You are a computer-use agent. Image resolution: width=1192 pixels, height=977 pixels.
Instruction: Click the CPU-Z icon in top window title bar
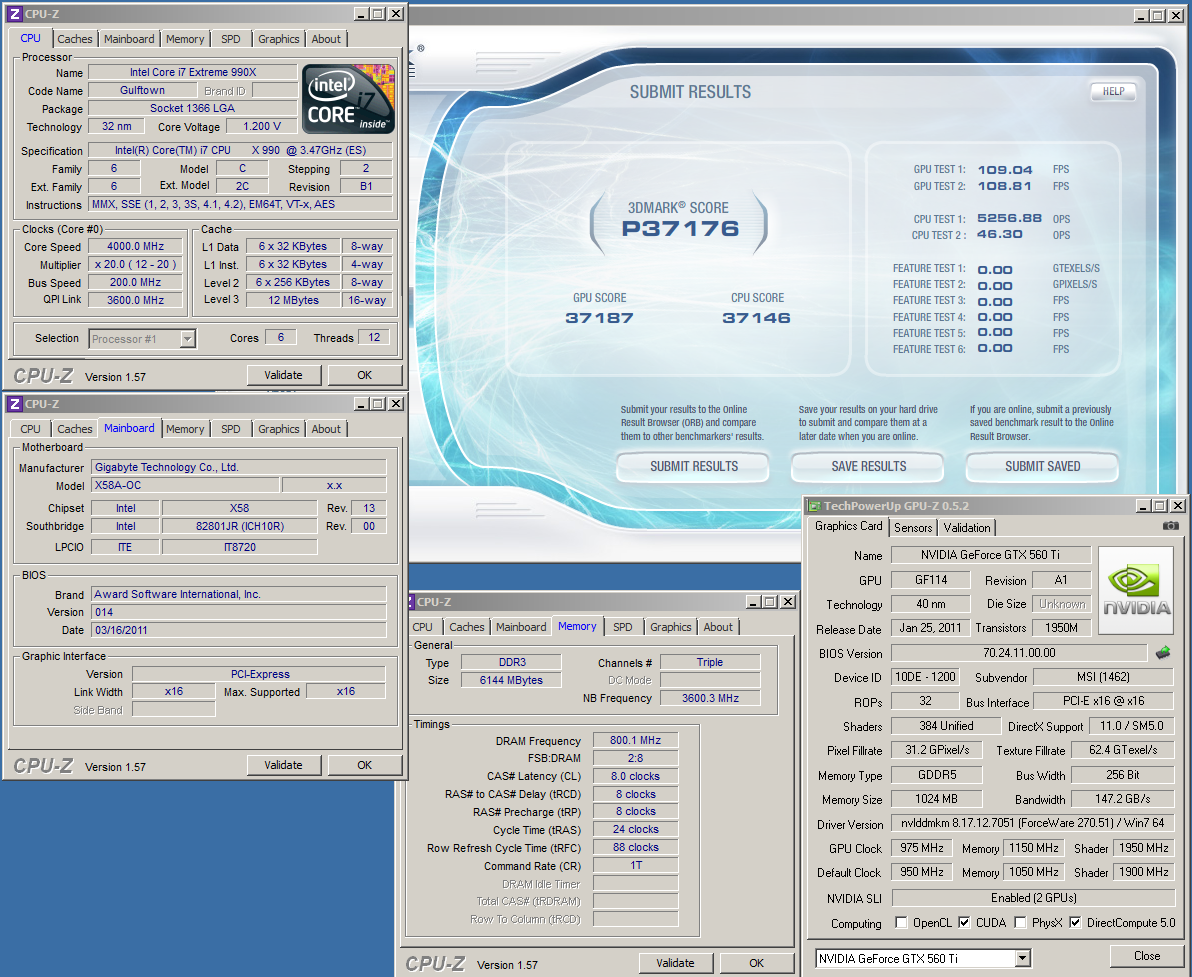pos(14,14)
